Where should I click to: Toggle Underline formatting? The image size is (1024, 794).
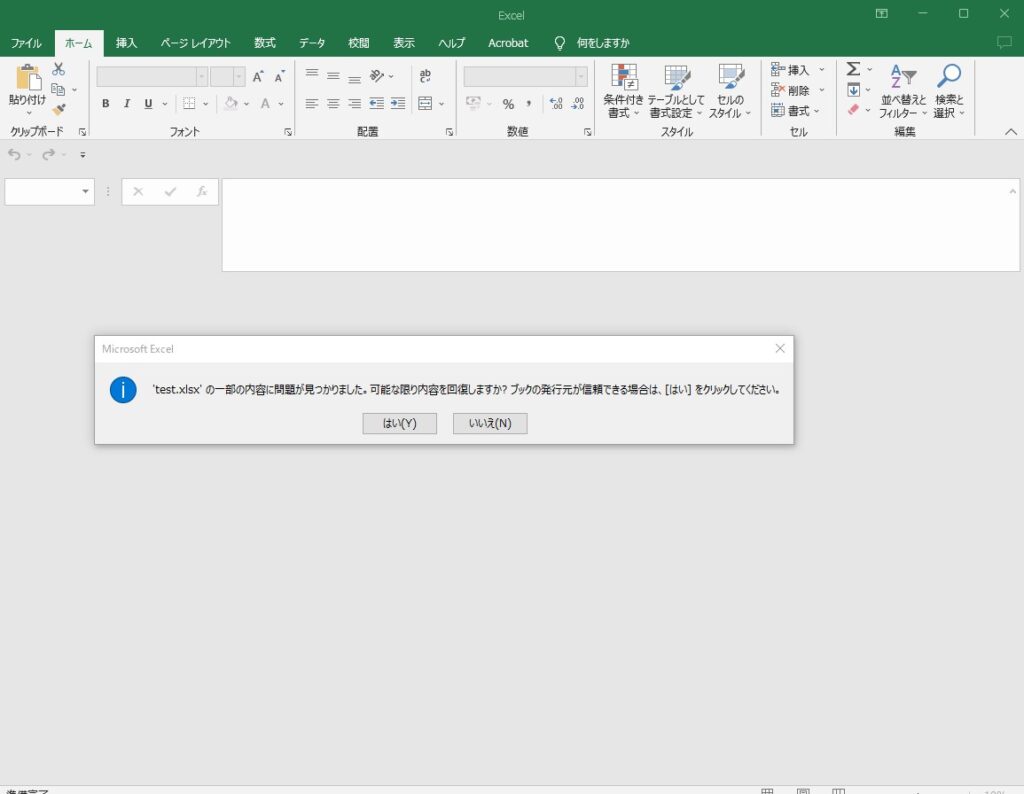(x=148, y=103)
